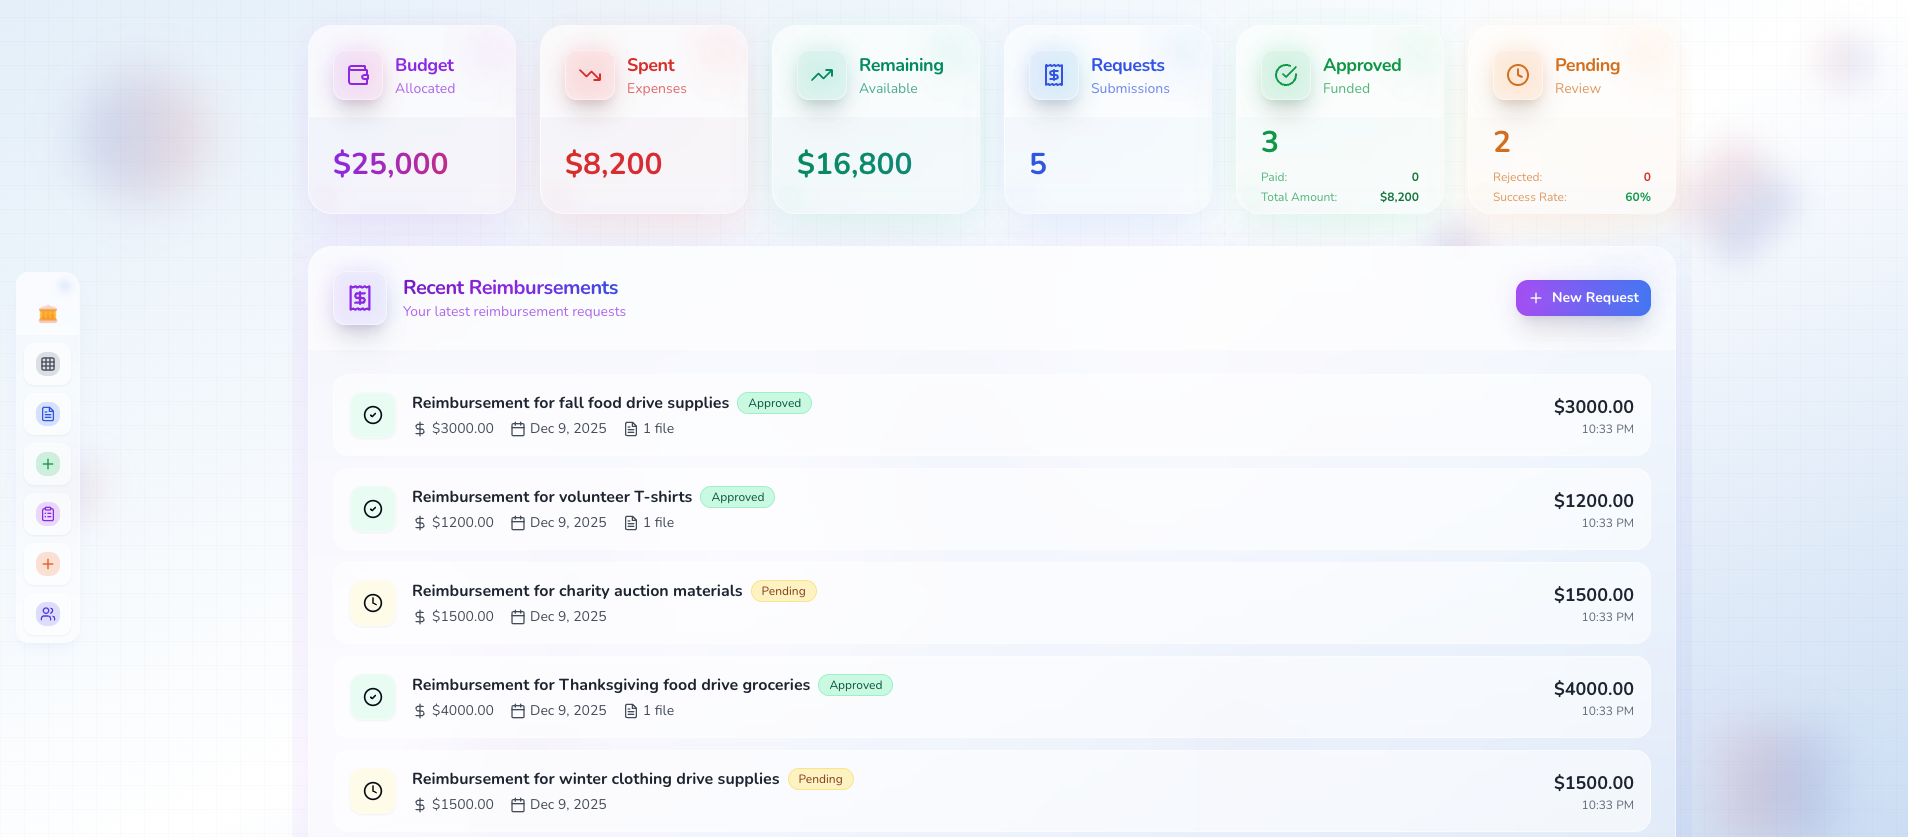Click the orange plus icon in sidebar

pos(48,564)
